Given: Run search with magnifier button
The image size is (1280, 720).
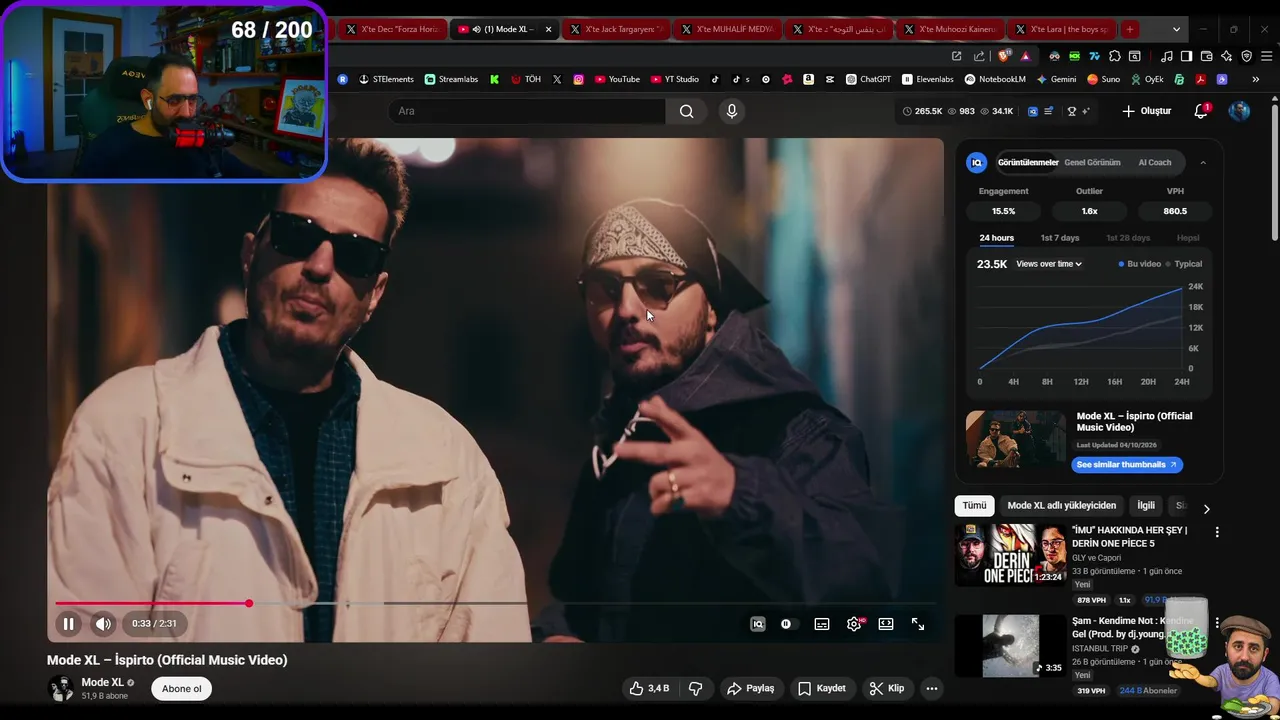Looking at the screenshot, I should click(x=687, y=111).
